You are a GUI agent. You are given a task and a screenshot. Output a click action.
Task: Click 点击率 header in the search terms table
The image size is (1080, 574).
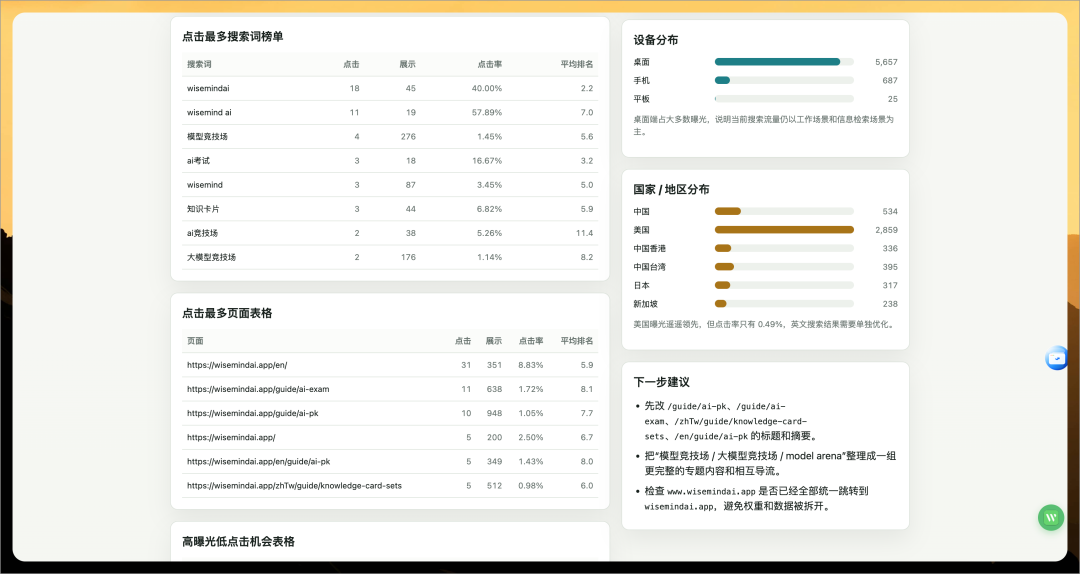[x=490, y=64]
